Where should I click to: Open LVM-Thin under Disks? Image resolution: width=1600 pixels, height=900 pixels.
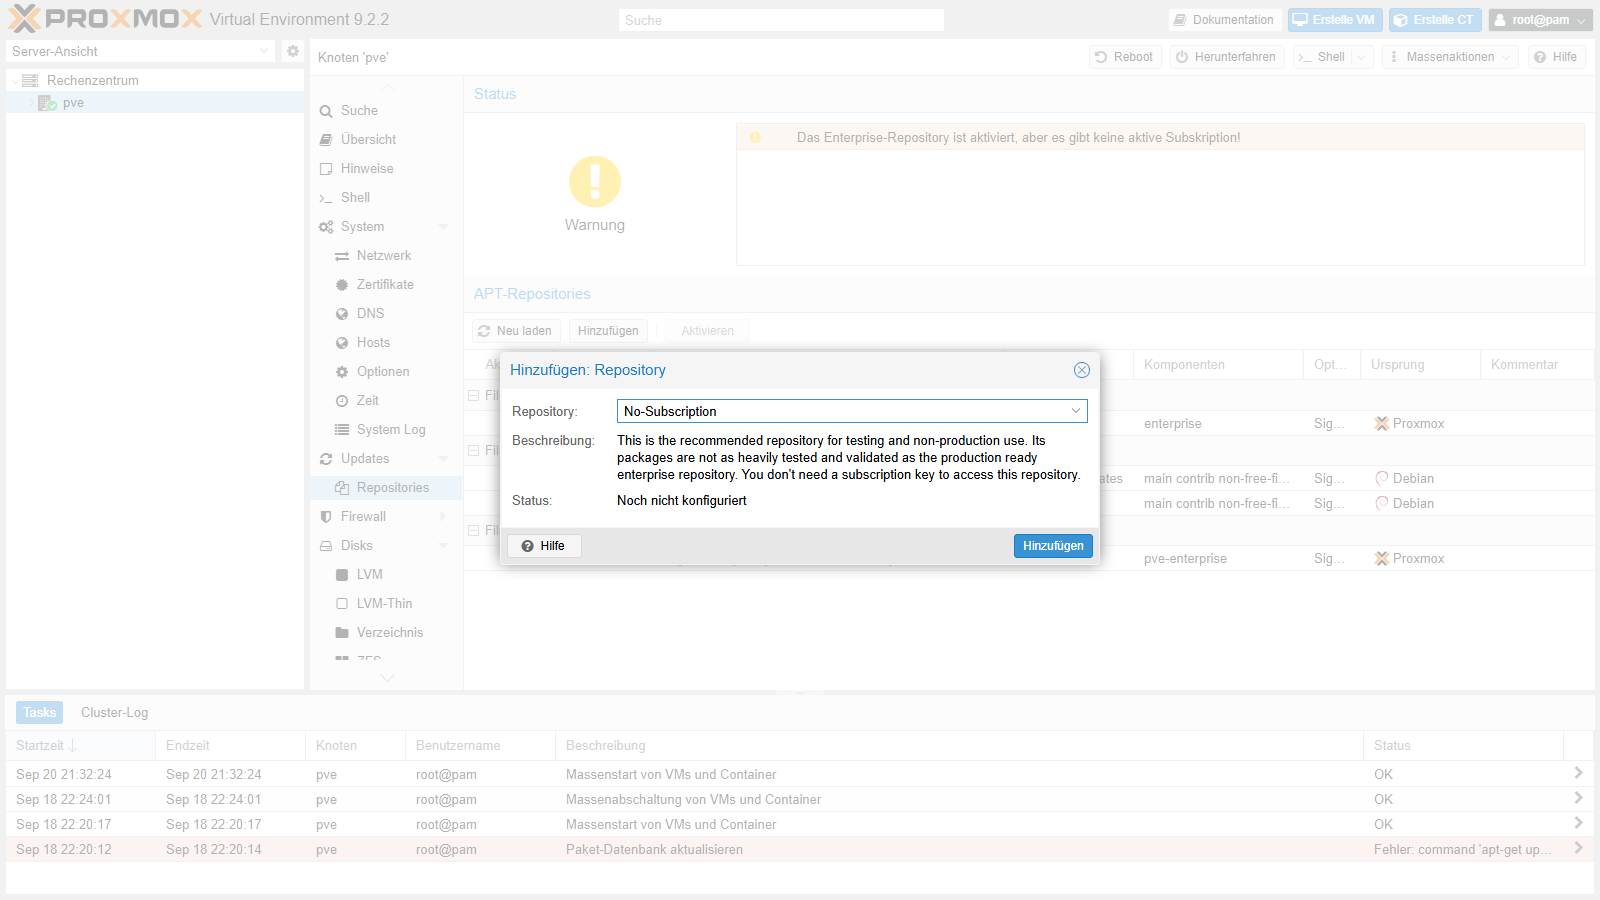pyautogui.click(x=385, y=604)
